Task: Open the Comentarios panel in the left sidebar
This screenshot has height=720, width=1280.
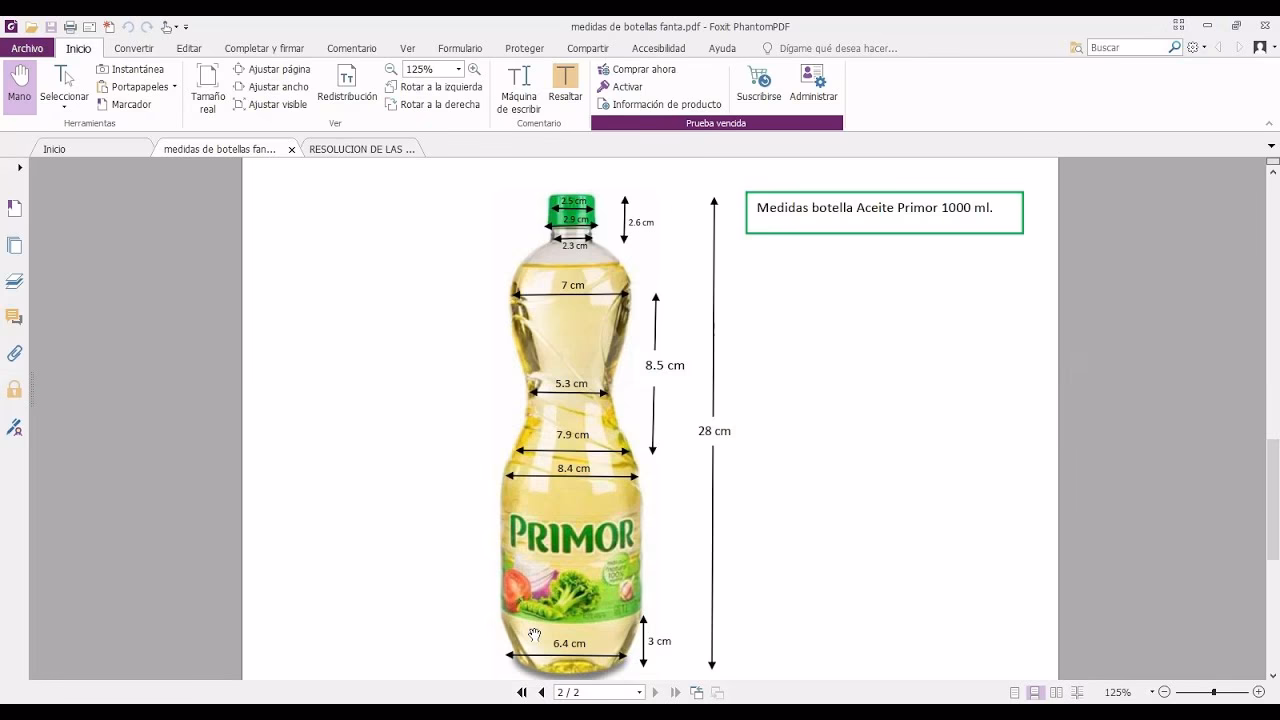Action: [14, 317]
